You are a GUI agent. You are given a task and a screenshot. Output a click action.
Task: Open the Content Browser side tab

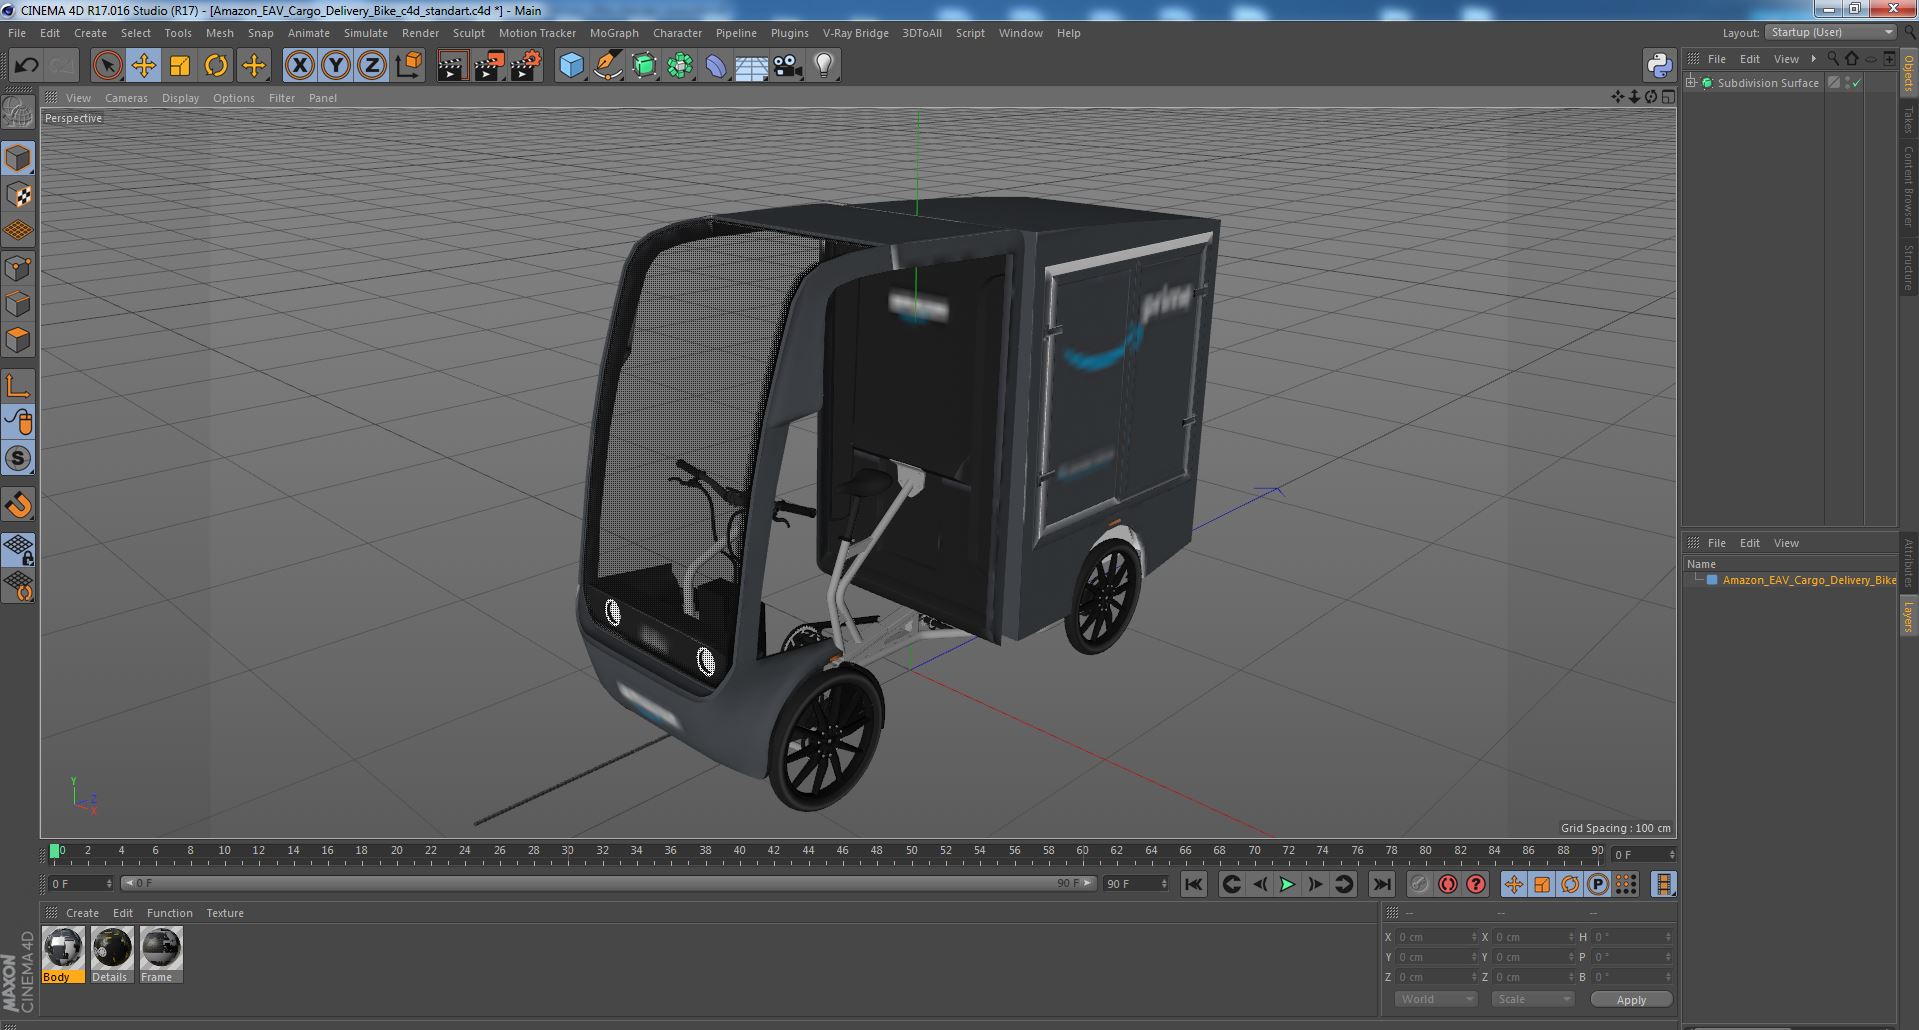click(1908, 186)
